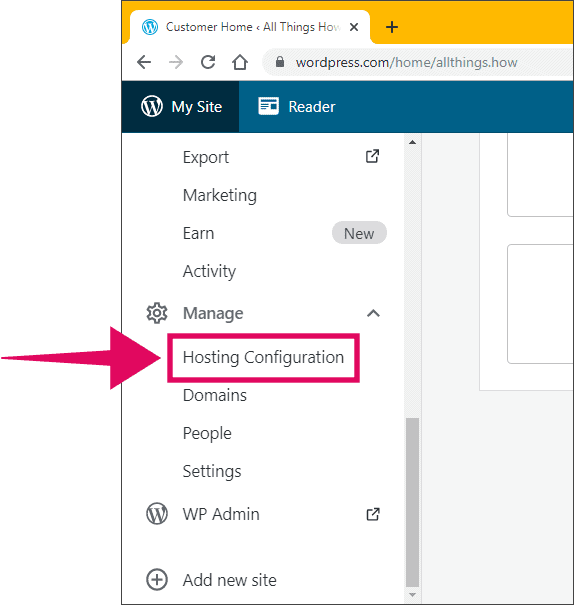Go to browser home icon
This screenshot has height=605, width=574.
(240, 62)
